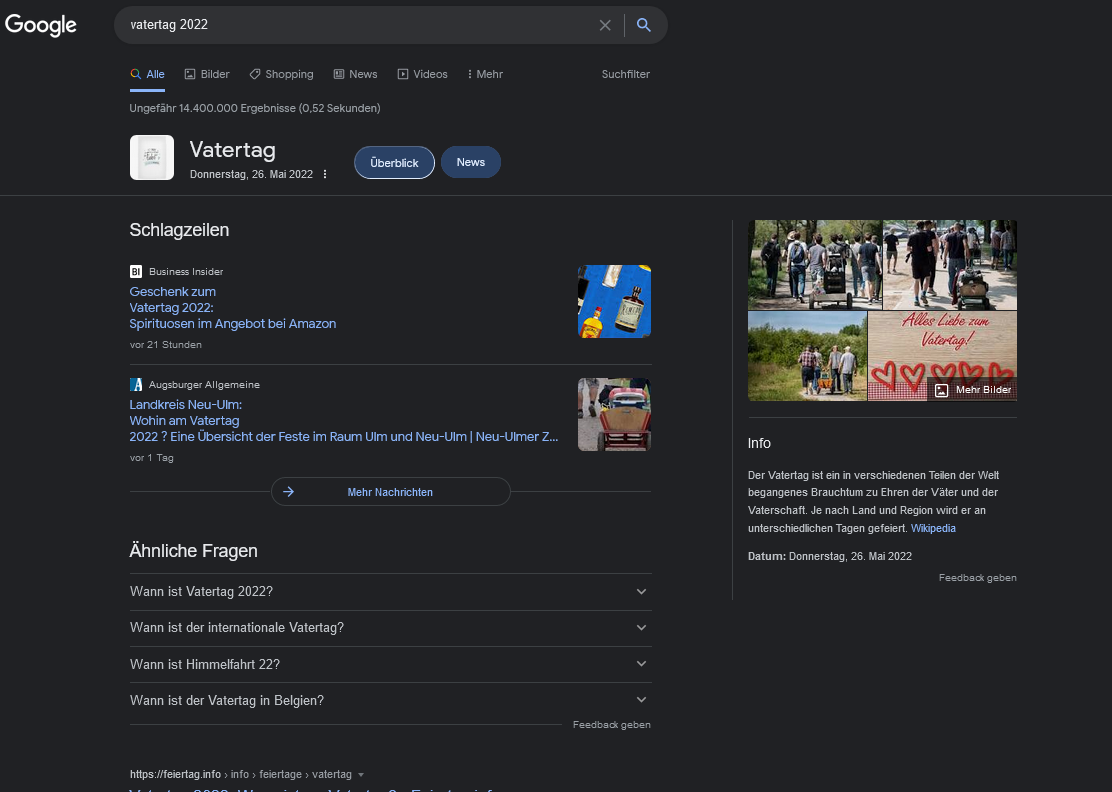Screen dimensions: 1112x792
Task: Switch to the Bilder tab
Action: (207, 74)
